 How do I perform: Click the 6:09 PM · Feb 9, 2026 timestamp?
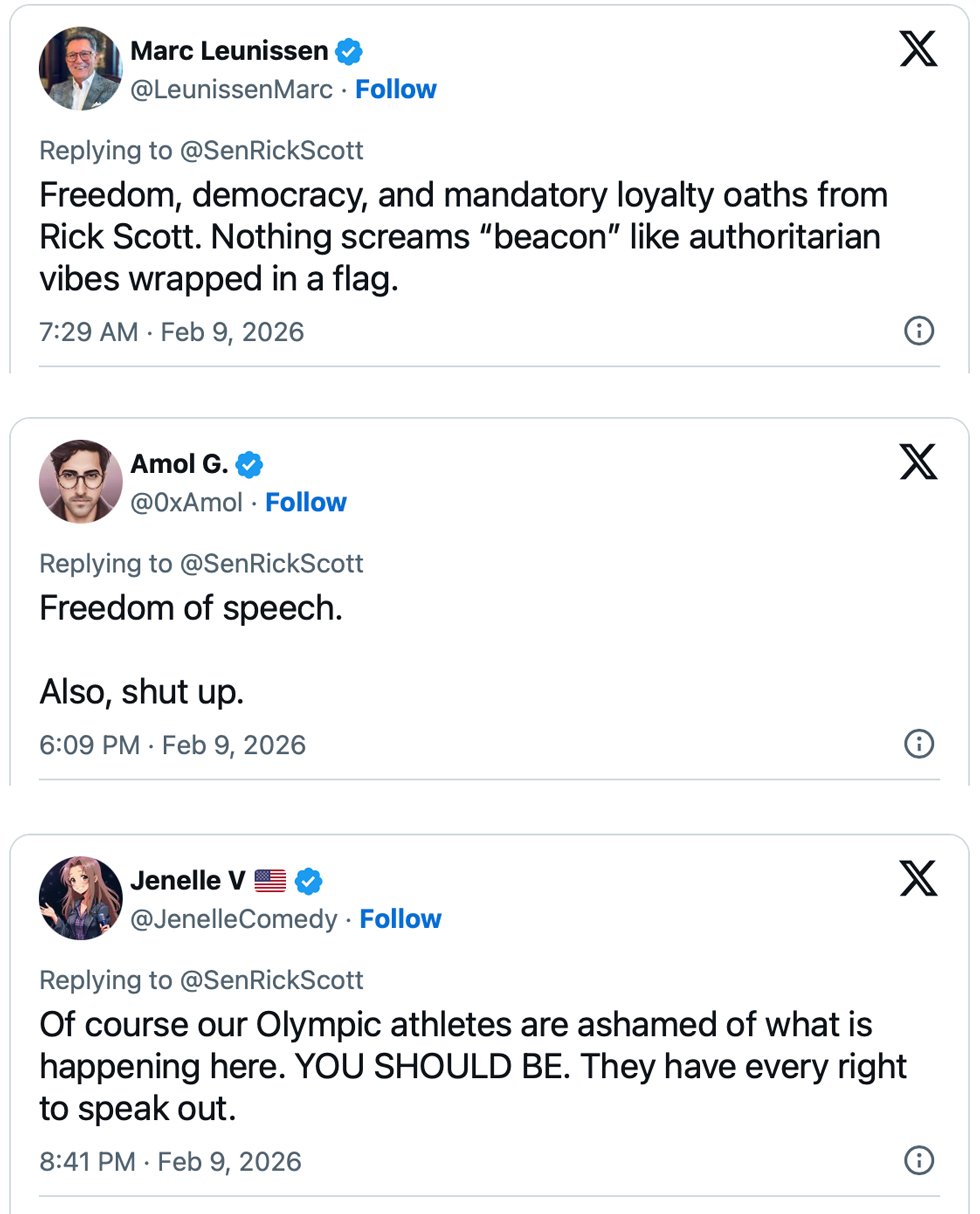pyautogui.click(x=172, y=745)
